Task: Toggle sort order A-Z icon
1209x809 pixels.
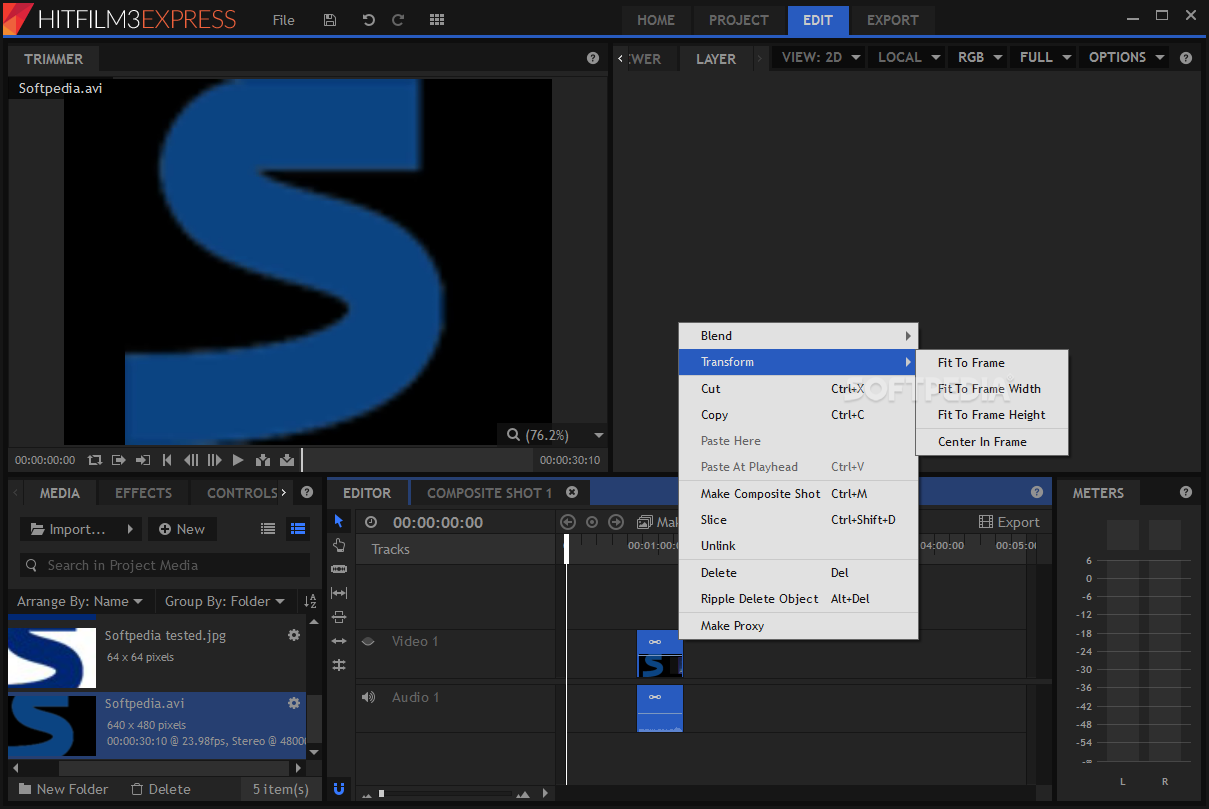Action: tap(310, 601)
